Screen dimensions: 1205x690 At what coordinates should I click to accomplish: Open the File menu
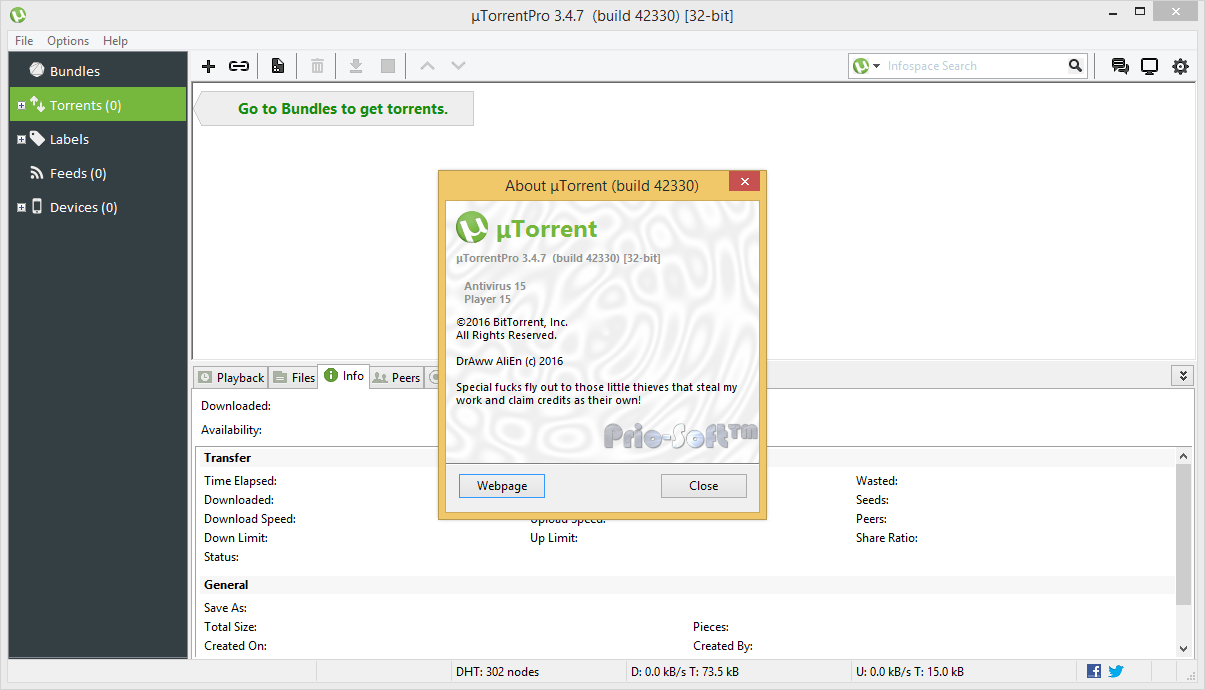pyautogui.click(x=24, y=41)
